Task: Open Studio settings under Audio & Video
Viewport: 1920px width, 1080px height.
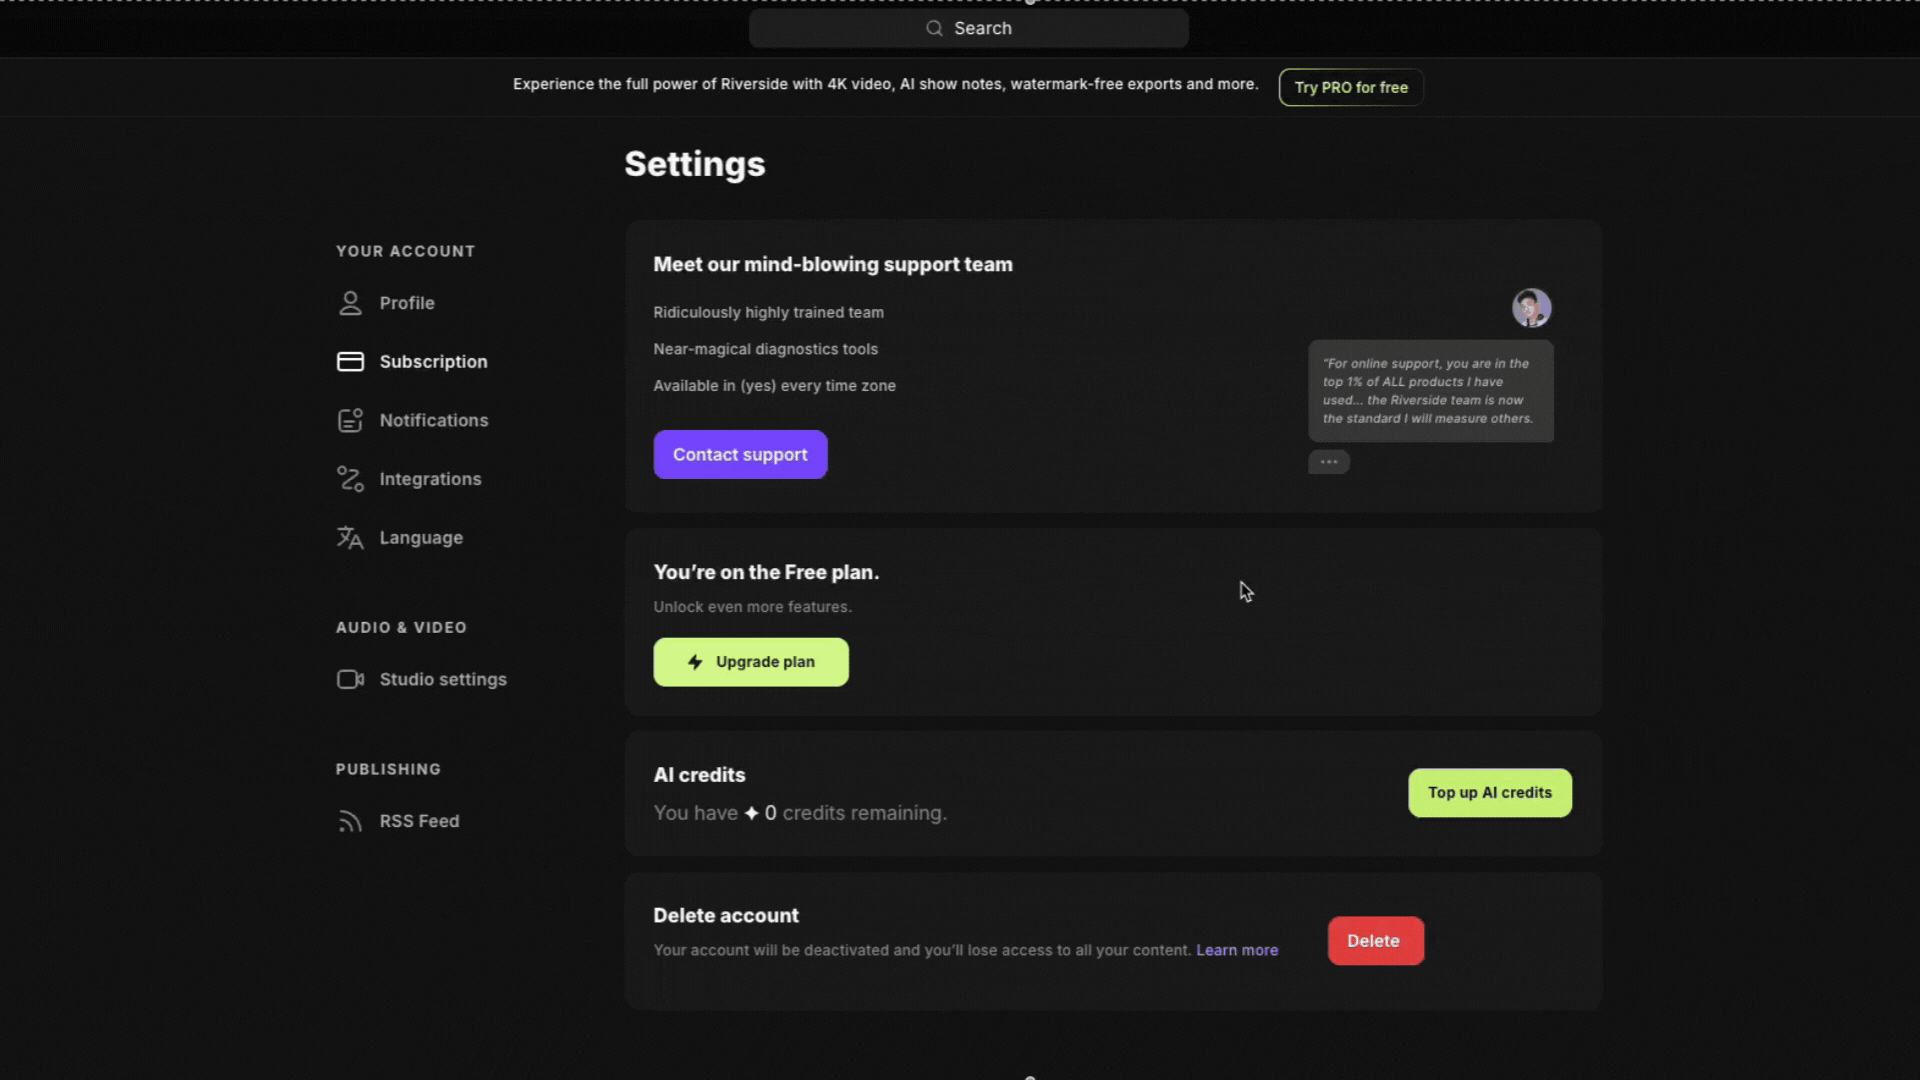Action: (443, 680)
